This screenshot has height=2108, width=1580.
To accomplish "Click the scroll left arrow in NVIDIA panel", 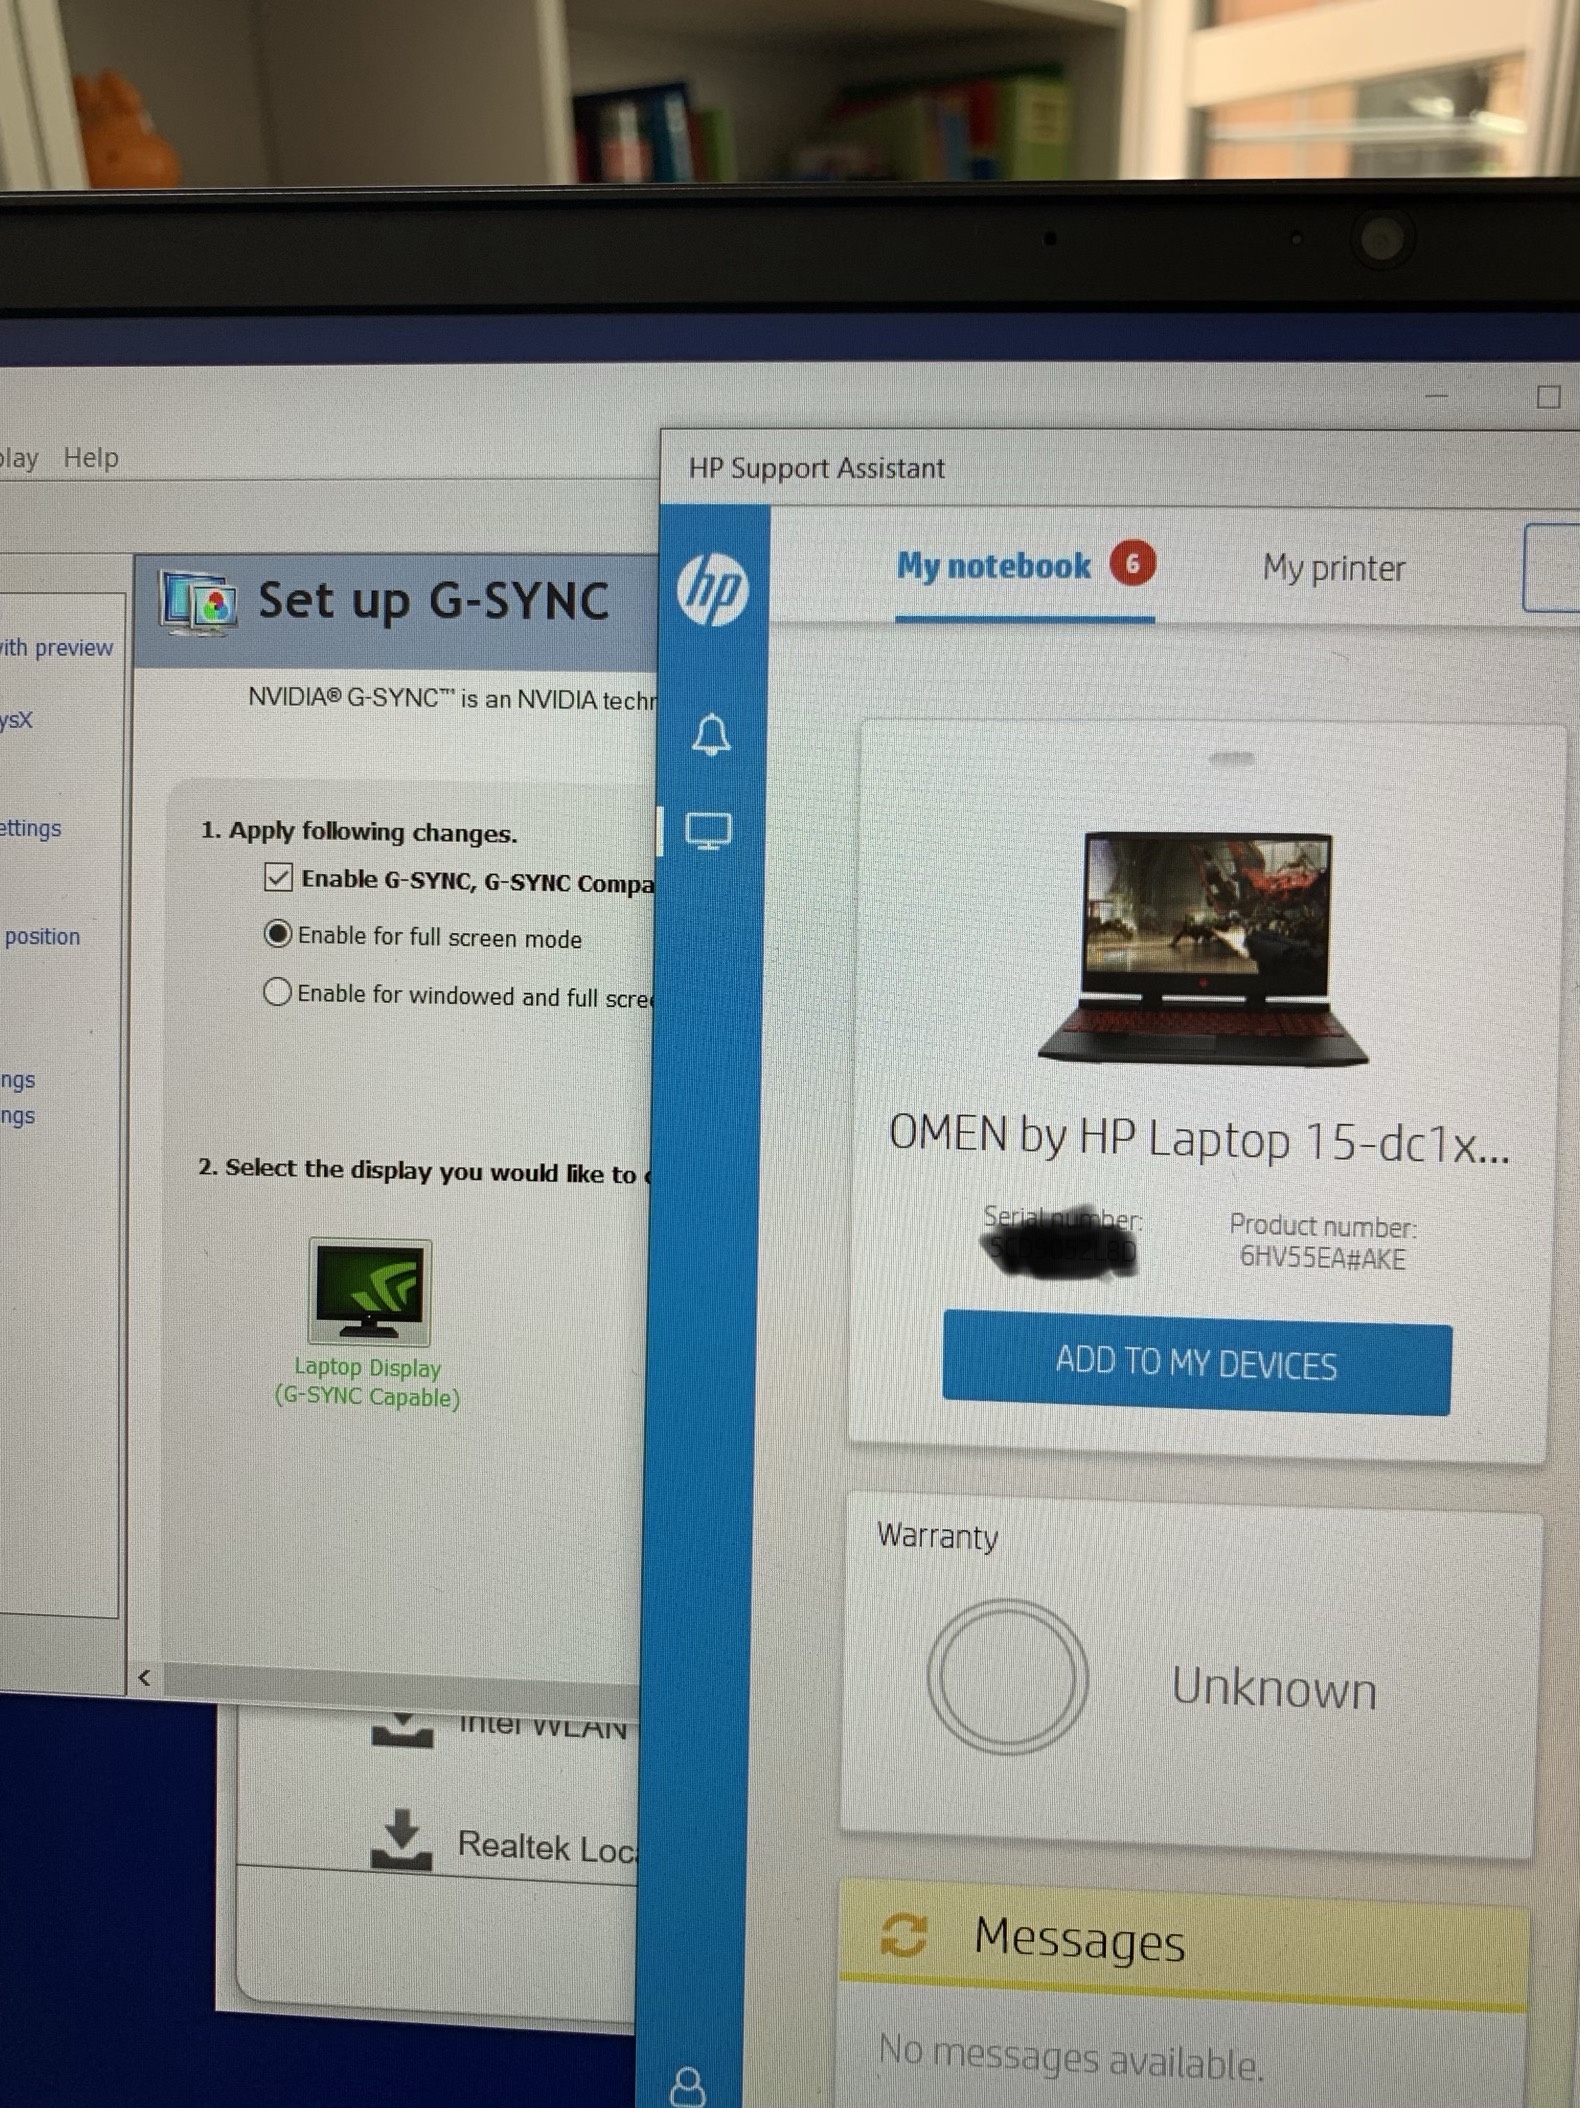I will point(144,1677).
